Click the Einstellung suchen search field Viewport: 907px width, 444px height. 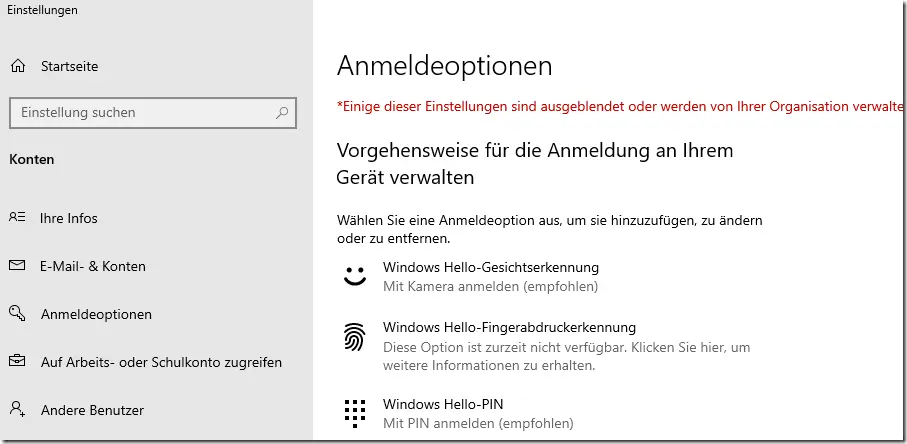[153, 113]
